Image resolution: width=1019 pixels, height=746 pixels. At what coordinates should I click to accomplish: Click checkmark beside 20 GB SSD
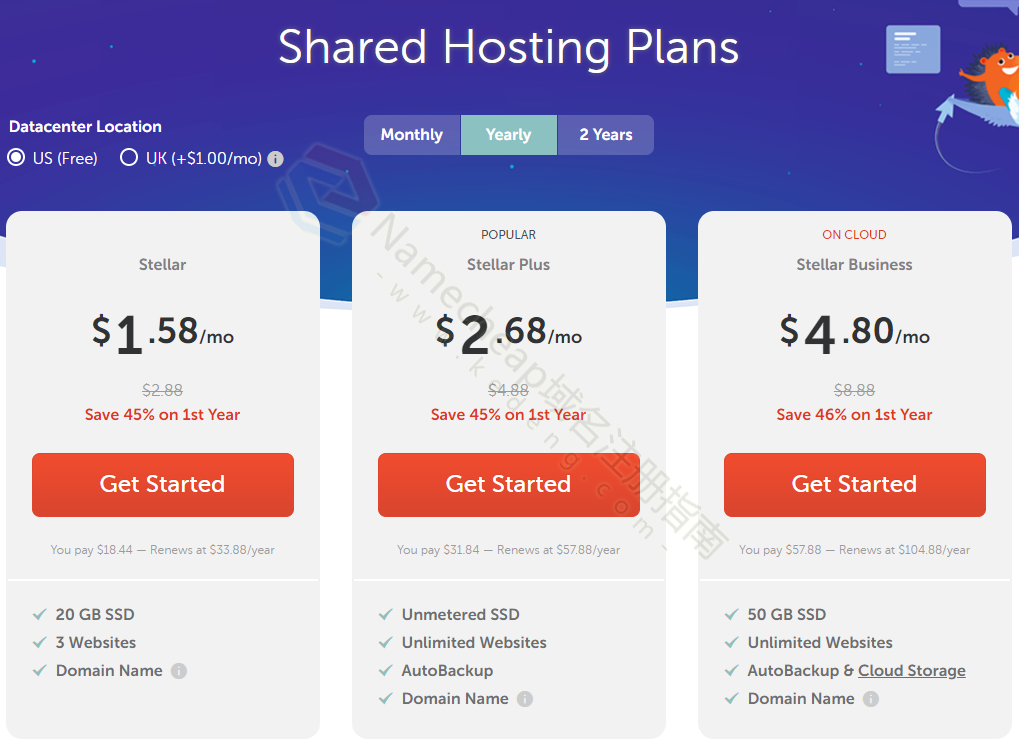(x=40, y=615)
